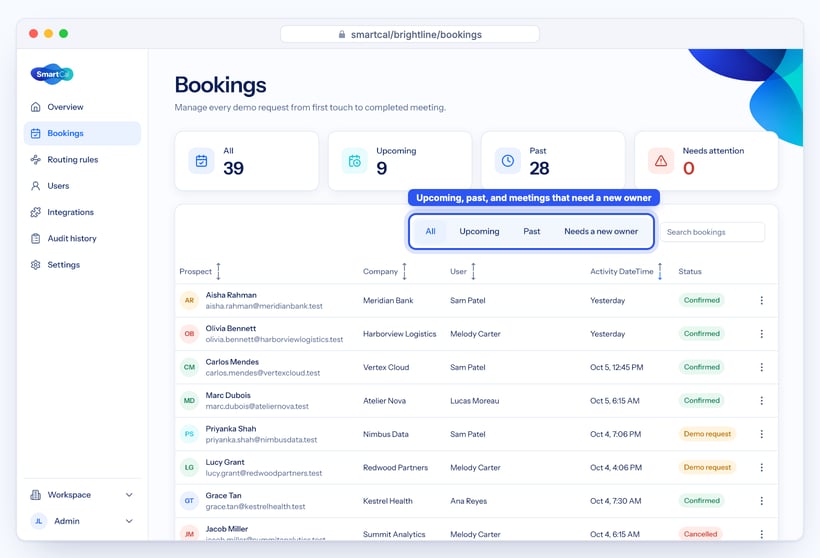This screenshot has height=558, width=820.
Task: Open row menu for Aisha Rahman
Action: coord(761,300)
